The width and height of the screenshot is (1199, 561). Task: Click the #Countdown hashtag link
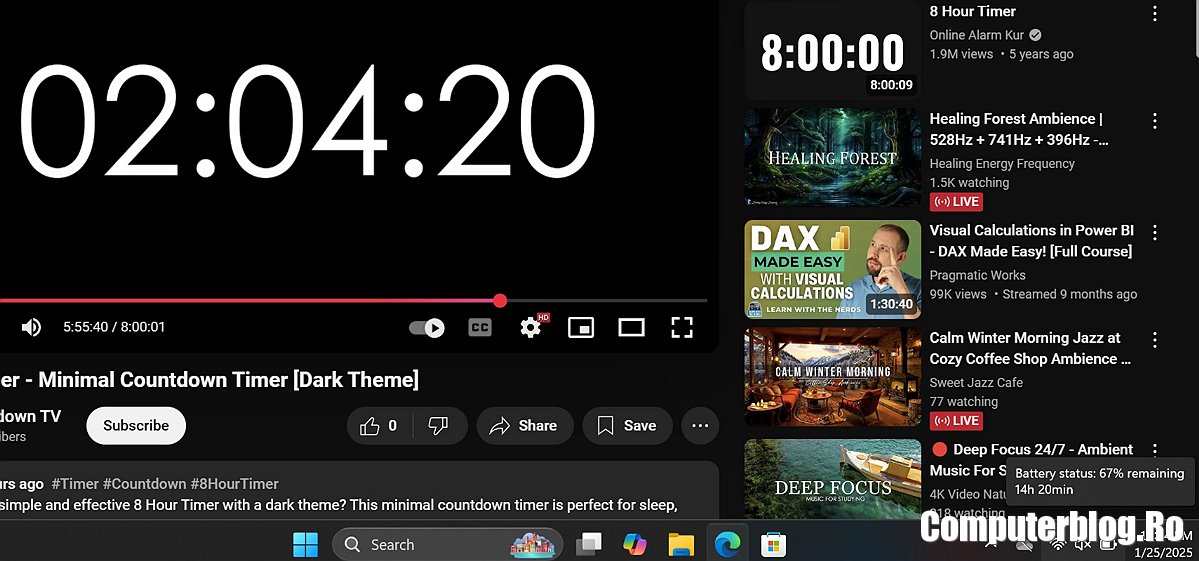point(144,483)
